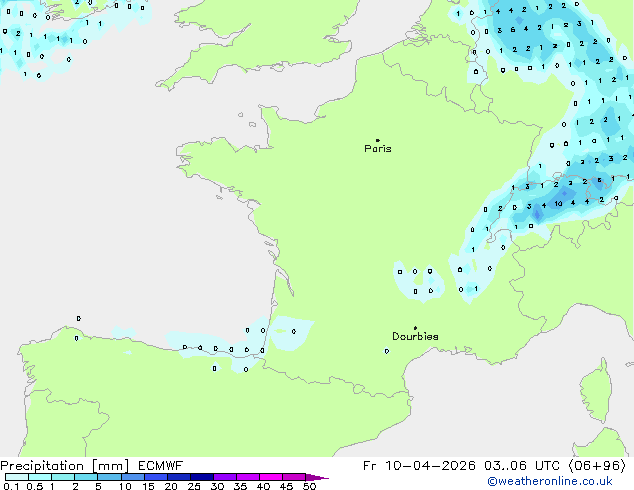This screenshot has width=634, height=490.
Task: Pick the 5–10 mm legend swatch
Action: [x=109, y=477]
